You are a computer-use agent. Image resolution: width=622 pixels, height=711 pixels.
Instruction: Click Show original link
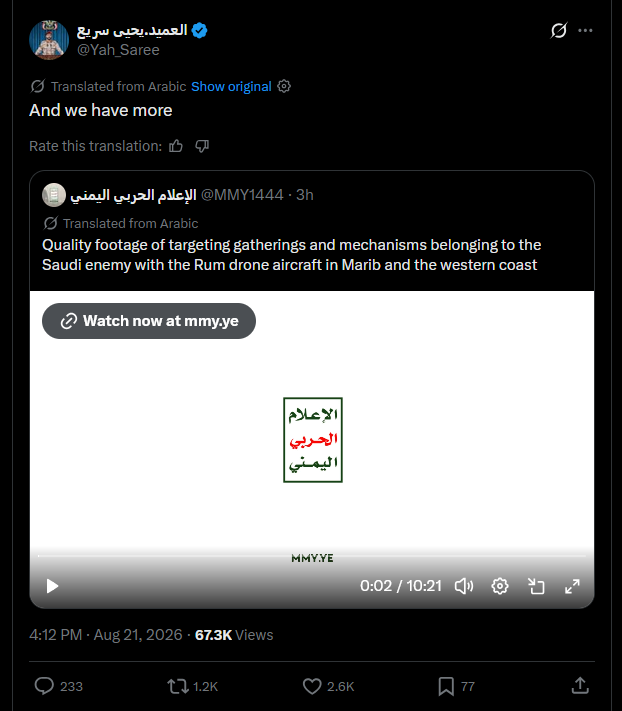pos(231,86)
